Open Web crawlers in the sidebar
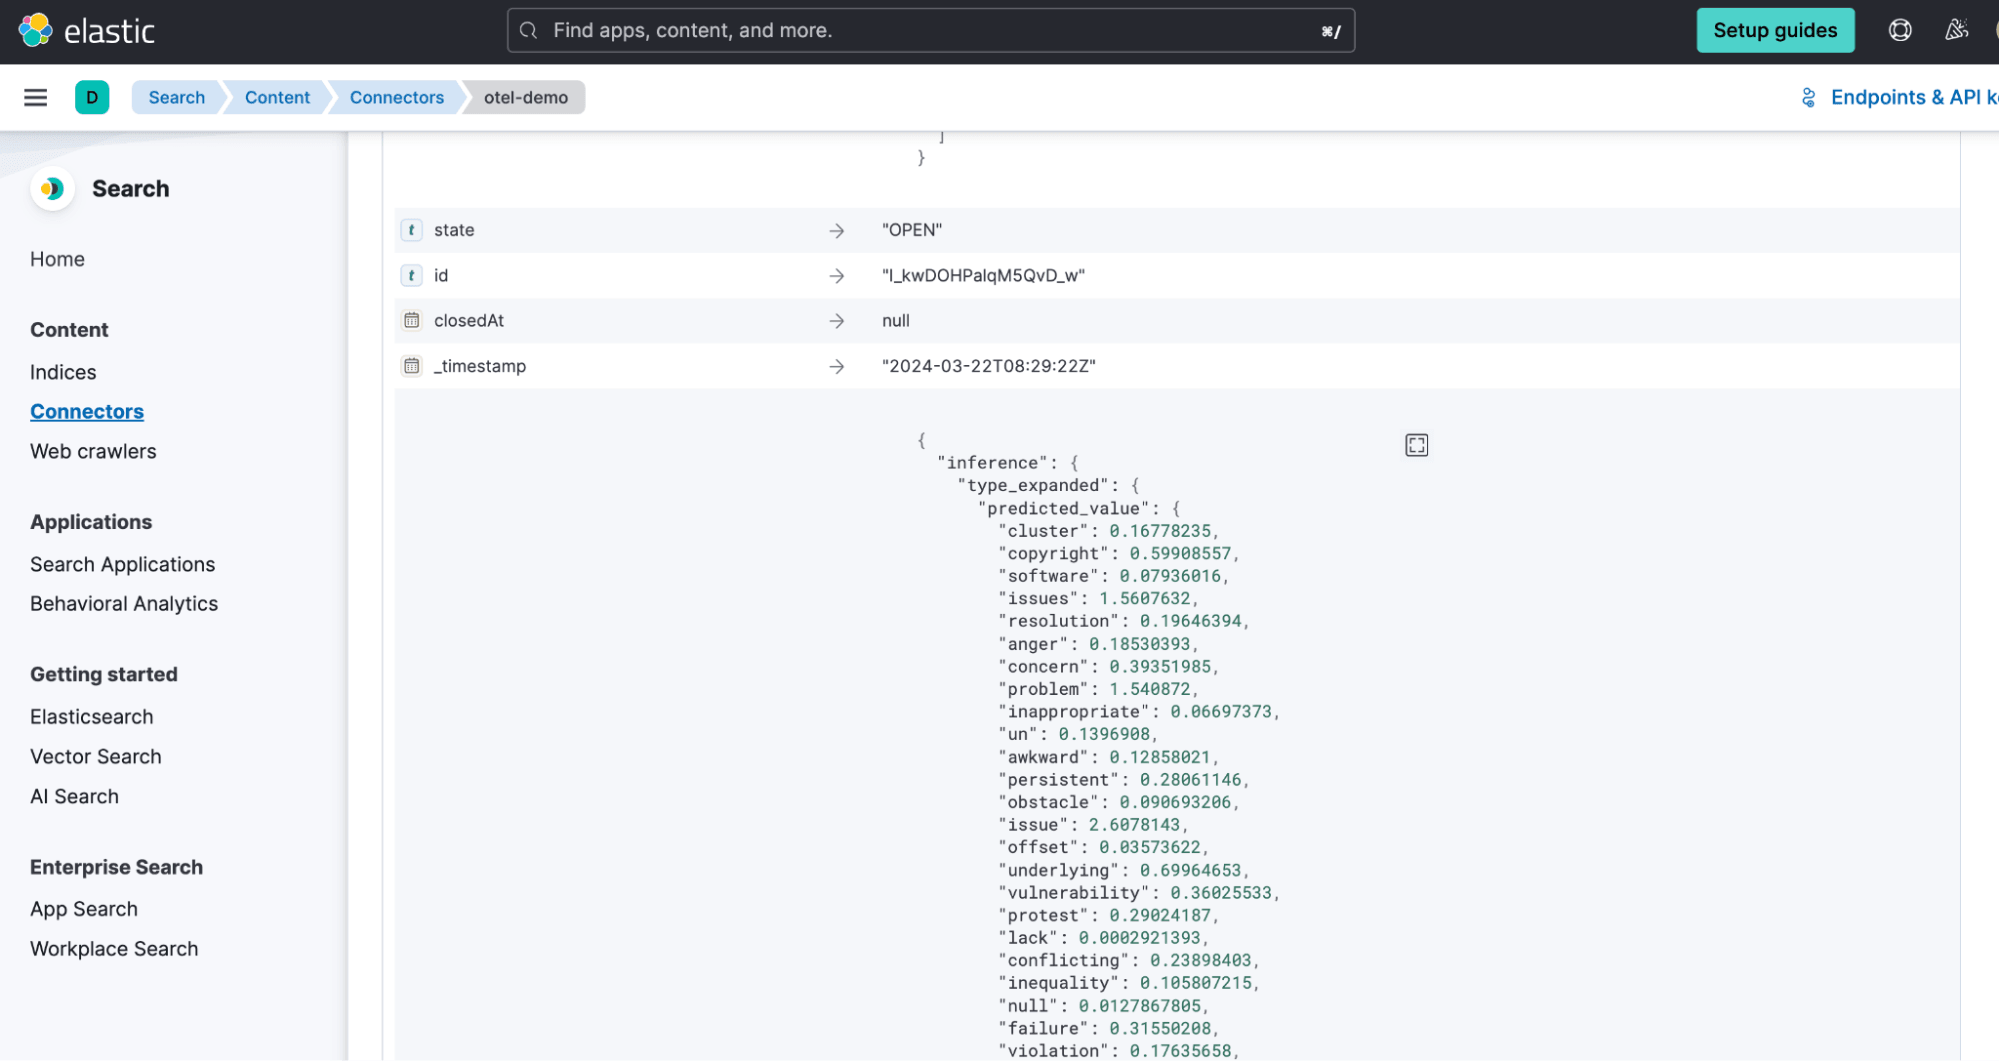1999x1061 pixels. click(93, 451)
